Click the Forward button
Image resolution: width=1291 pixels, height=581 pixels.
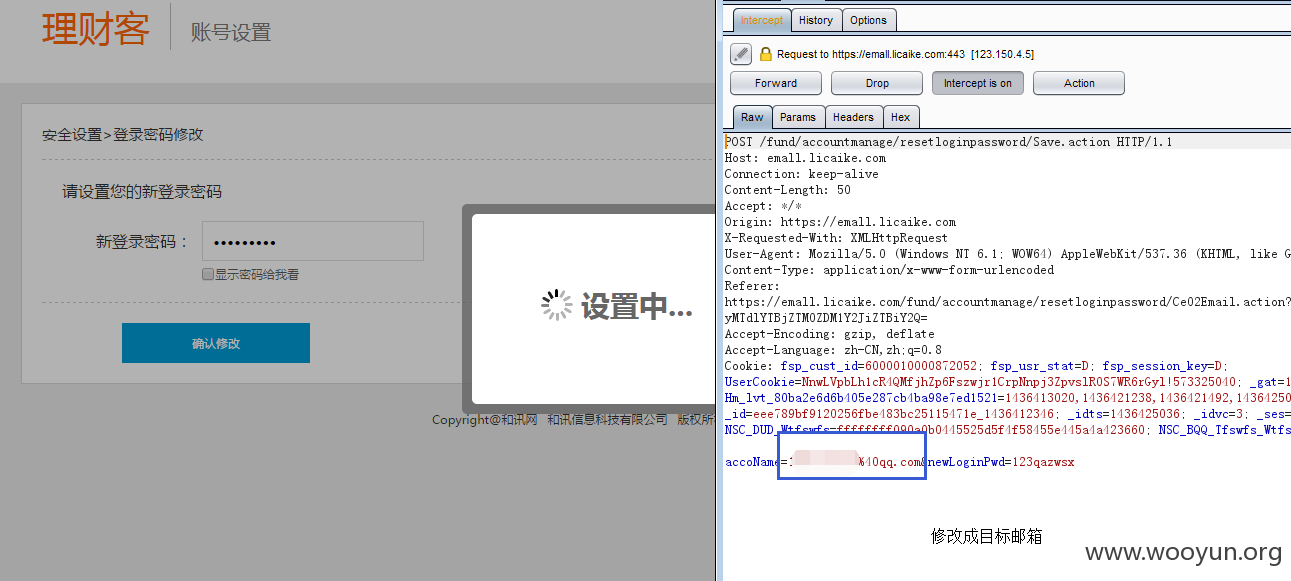776,83
